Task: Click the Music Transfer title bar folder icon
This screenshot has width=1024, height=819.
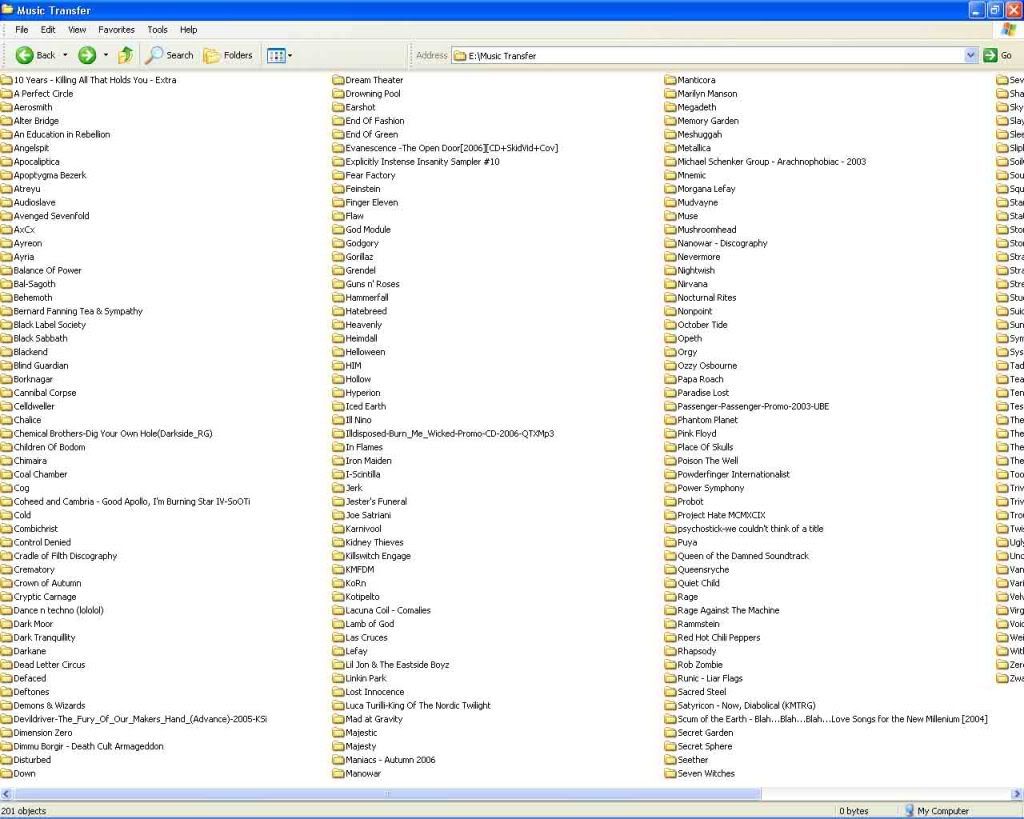Action: [x=8, y=10]
